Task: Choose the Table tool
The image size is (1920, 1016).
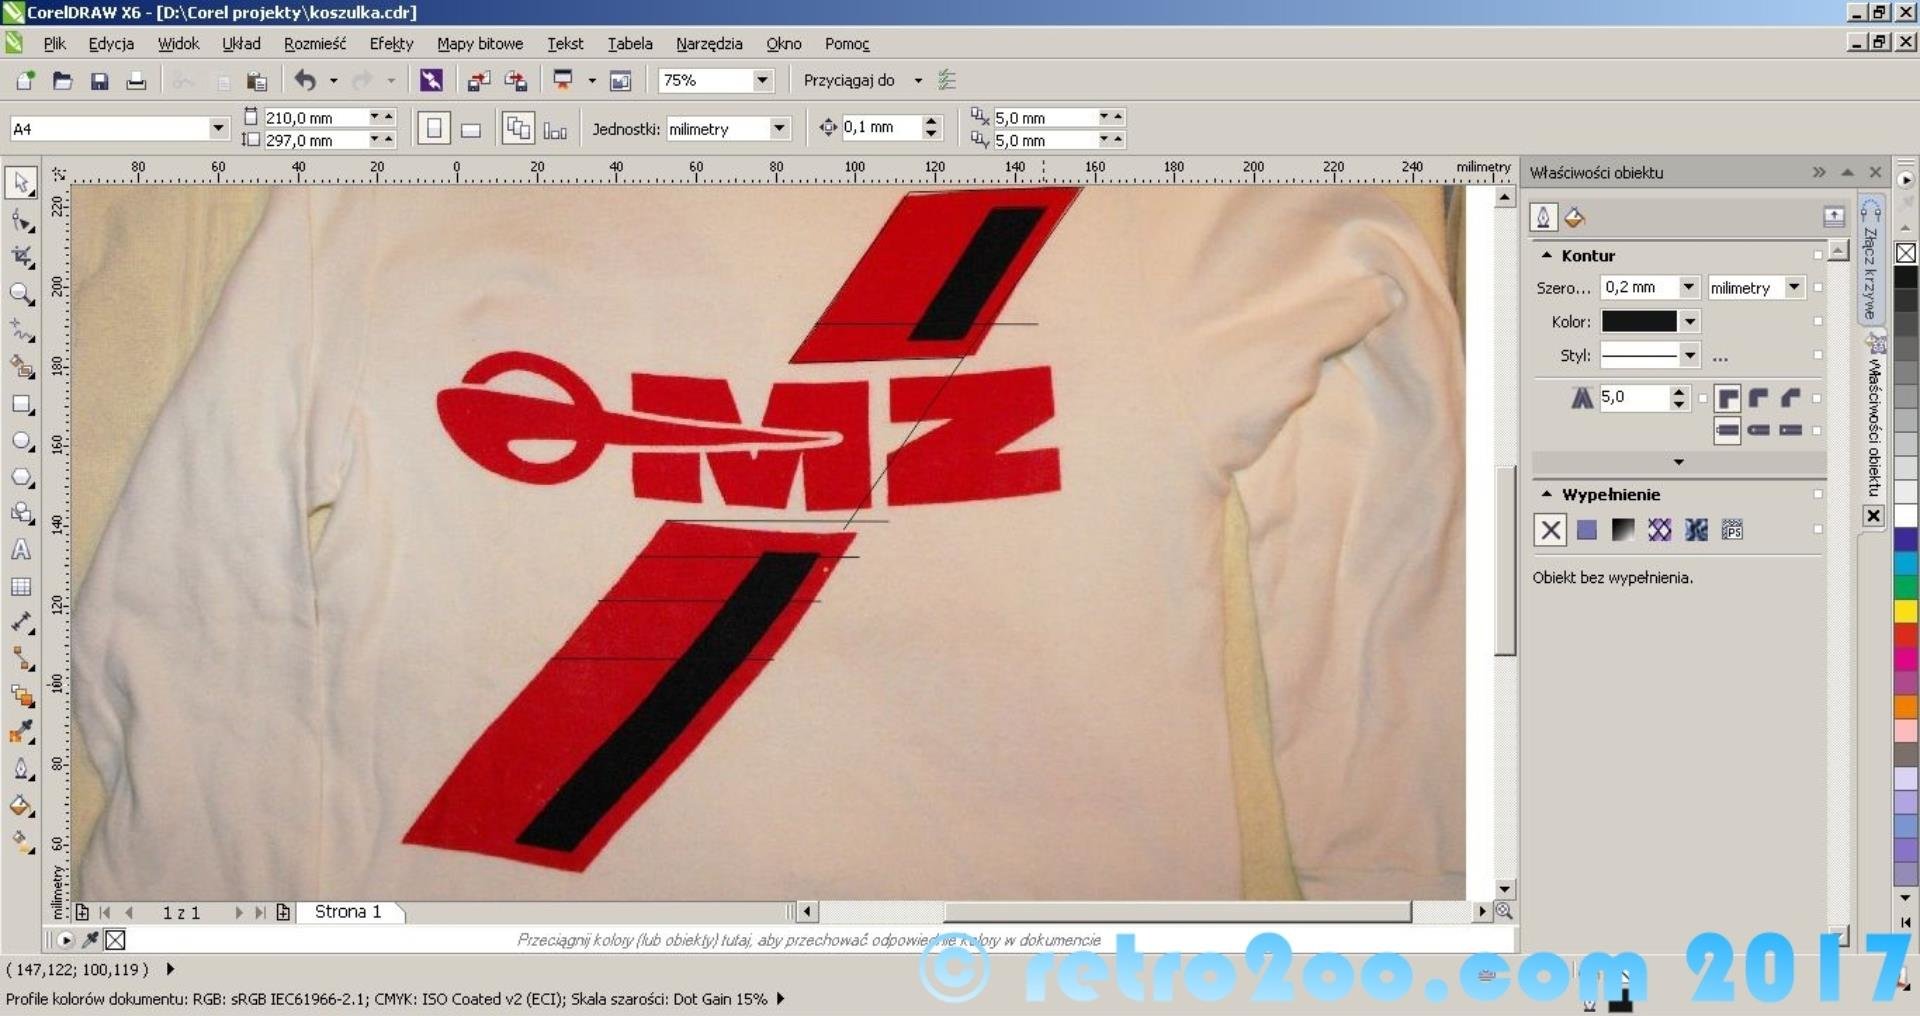Action: tap(21, 587)
